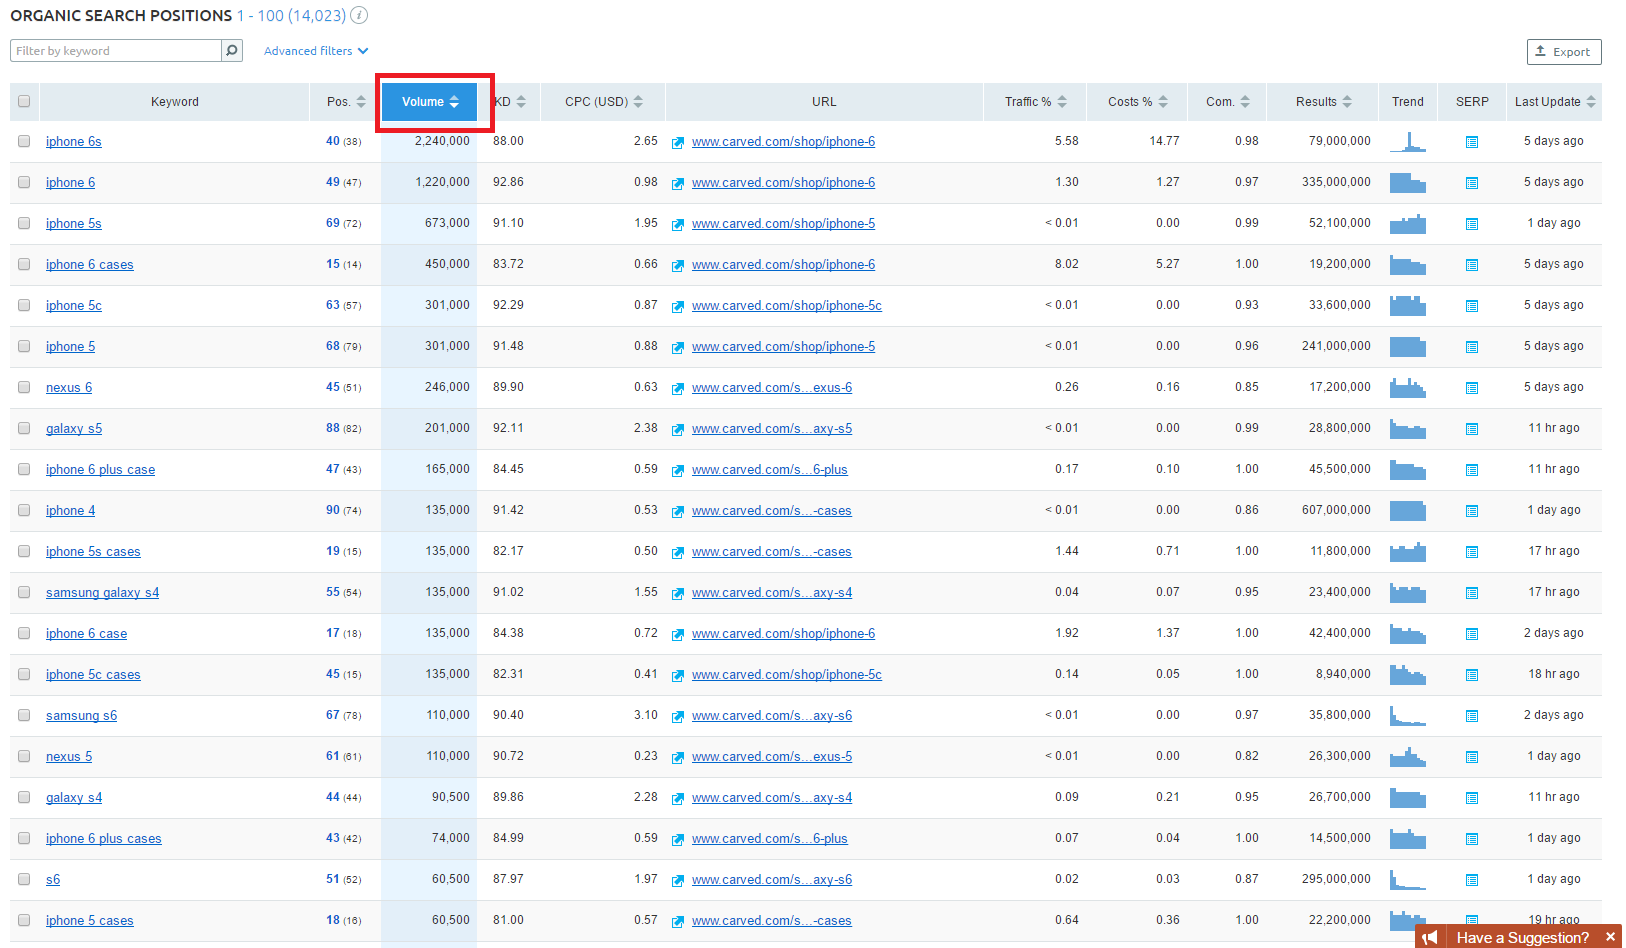Check the box for iphone 5s row
The width and height of the screenshot is (1626, 948).
click(24, 223)
